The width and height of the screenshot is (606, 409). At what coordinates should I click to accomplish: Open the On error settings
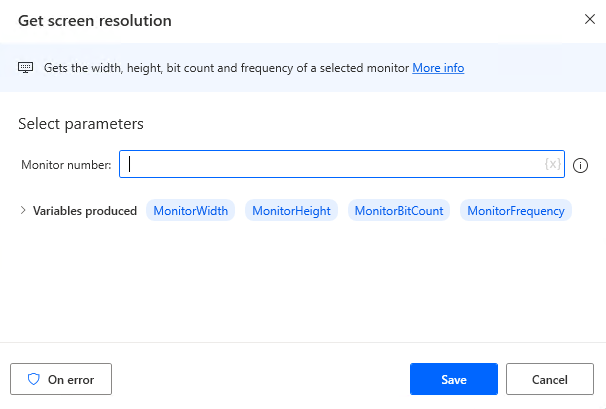click(61, 380)
